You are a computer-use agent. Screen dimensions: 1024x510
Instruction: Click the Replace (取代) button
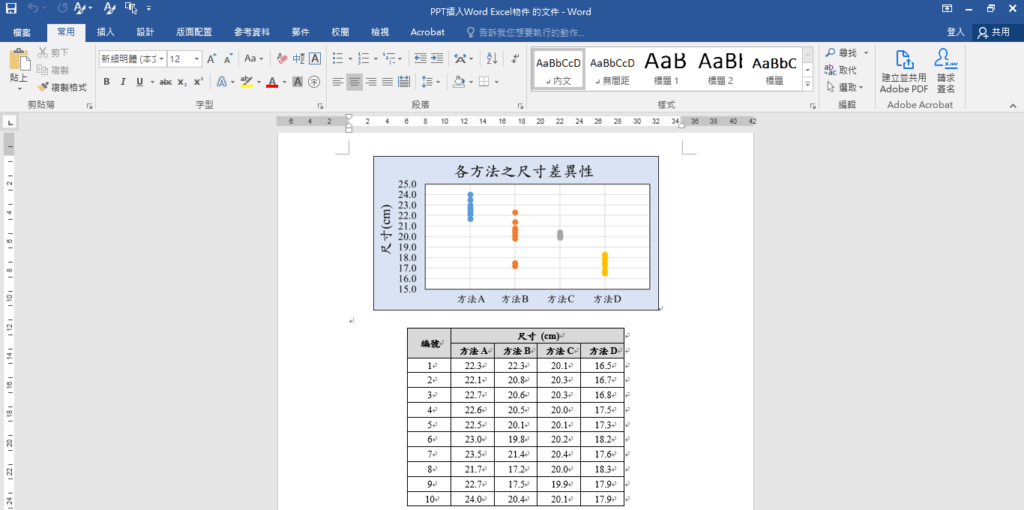(x=841, y=70)
